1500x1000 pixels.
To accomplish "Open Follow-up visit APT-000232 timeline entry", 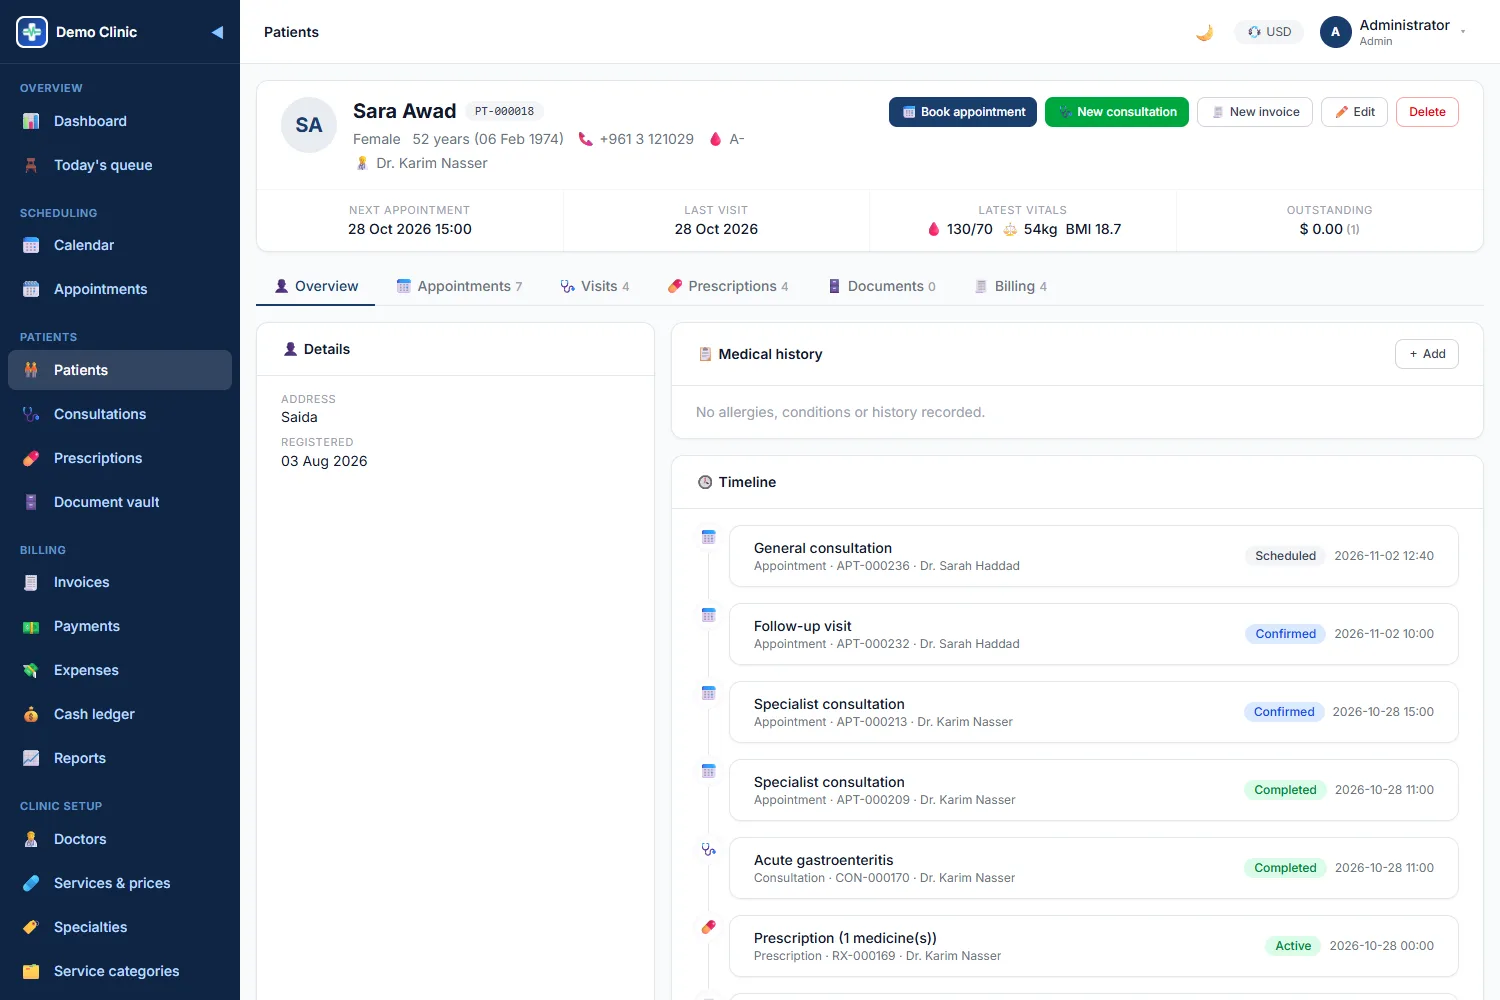I will click(1094, 634).
